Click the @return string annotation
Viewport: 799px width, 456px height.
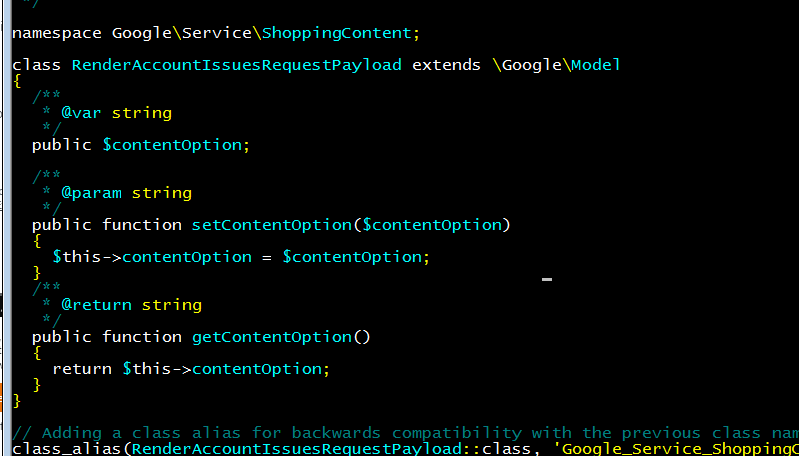[x=131, y=305]
